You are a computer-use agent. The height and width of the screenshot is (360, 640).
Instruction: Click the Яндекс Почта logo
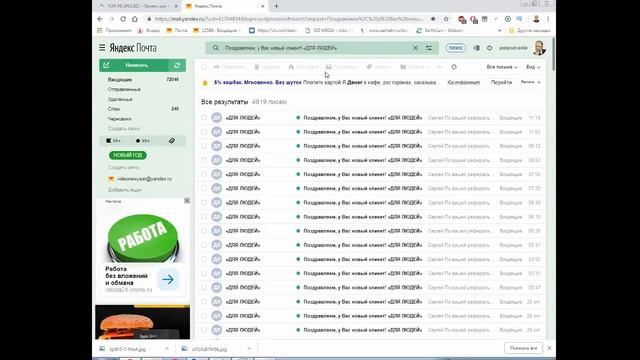(133, 48)
